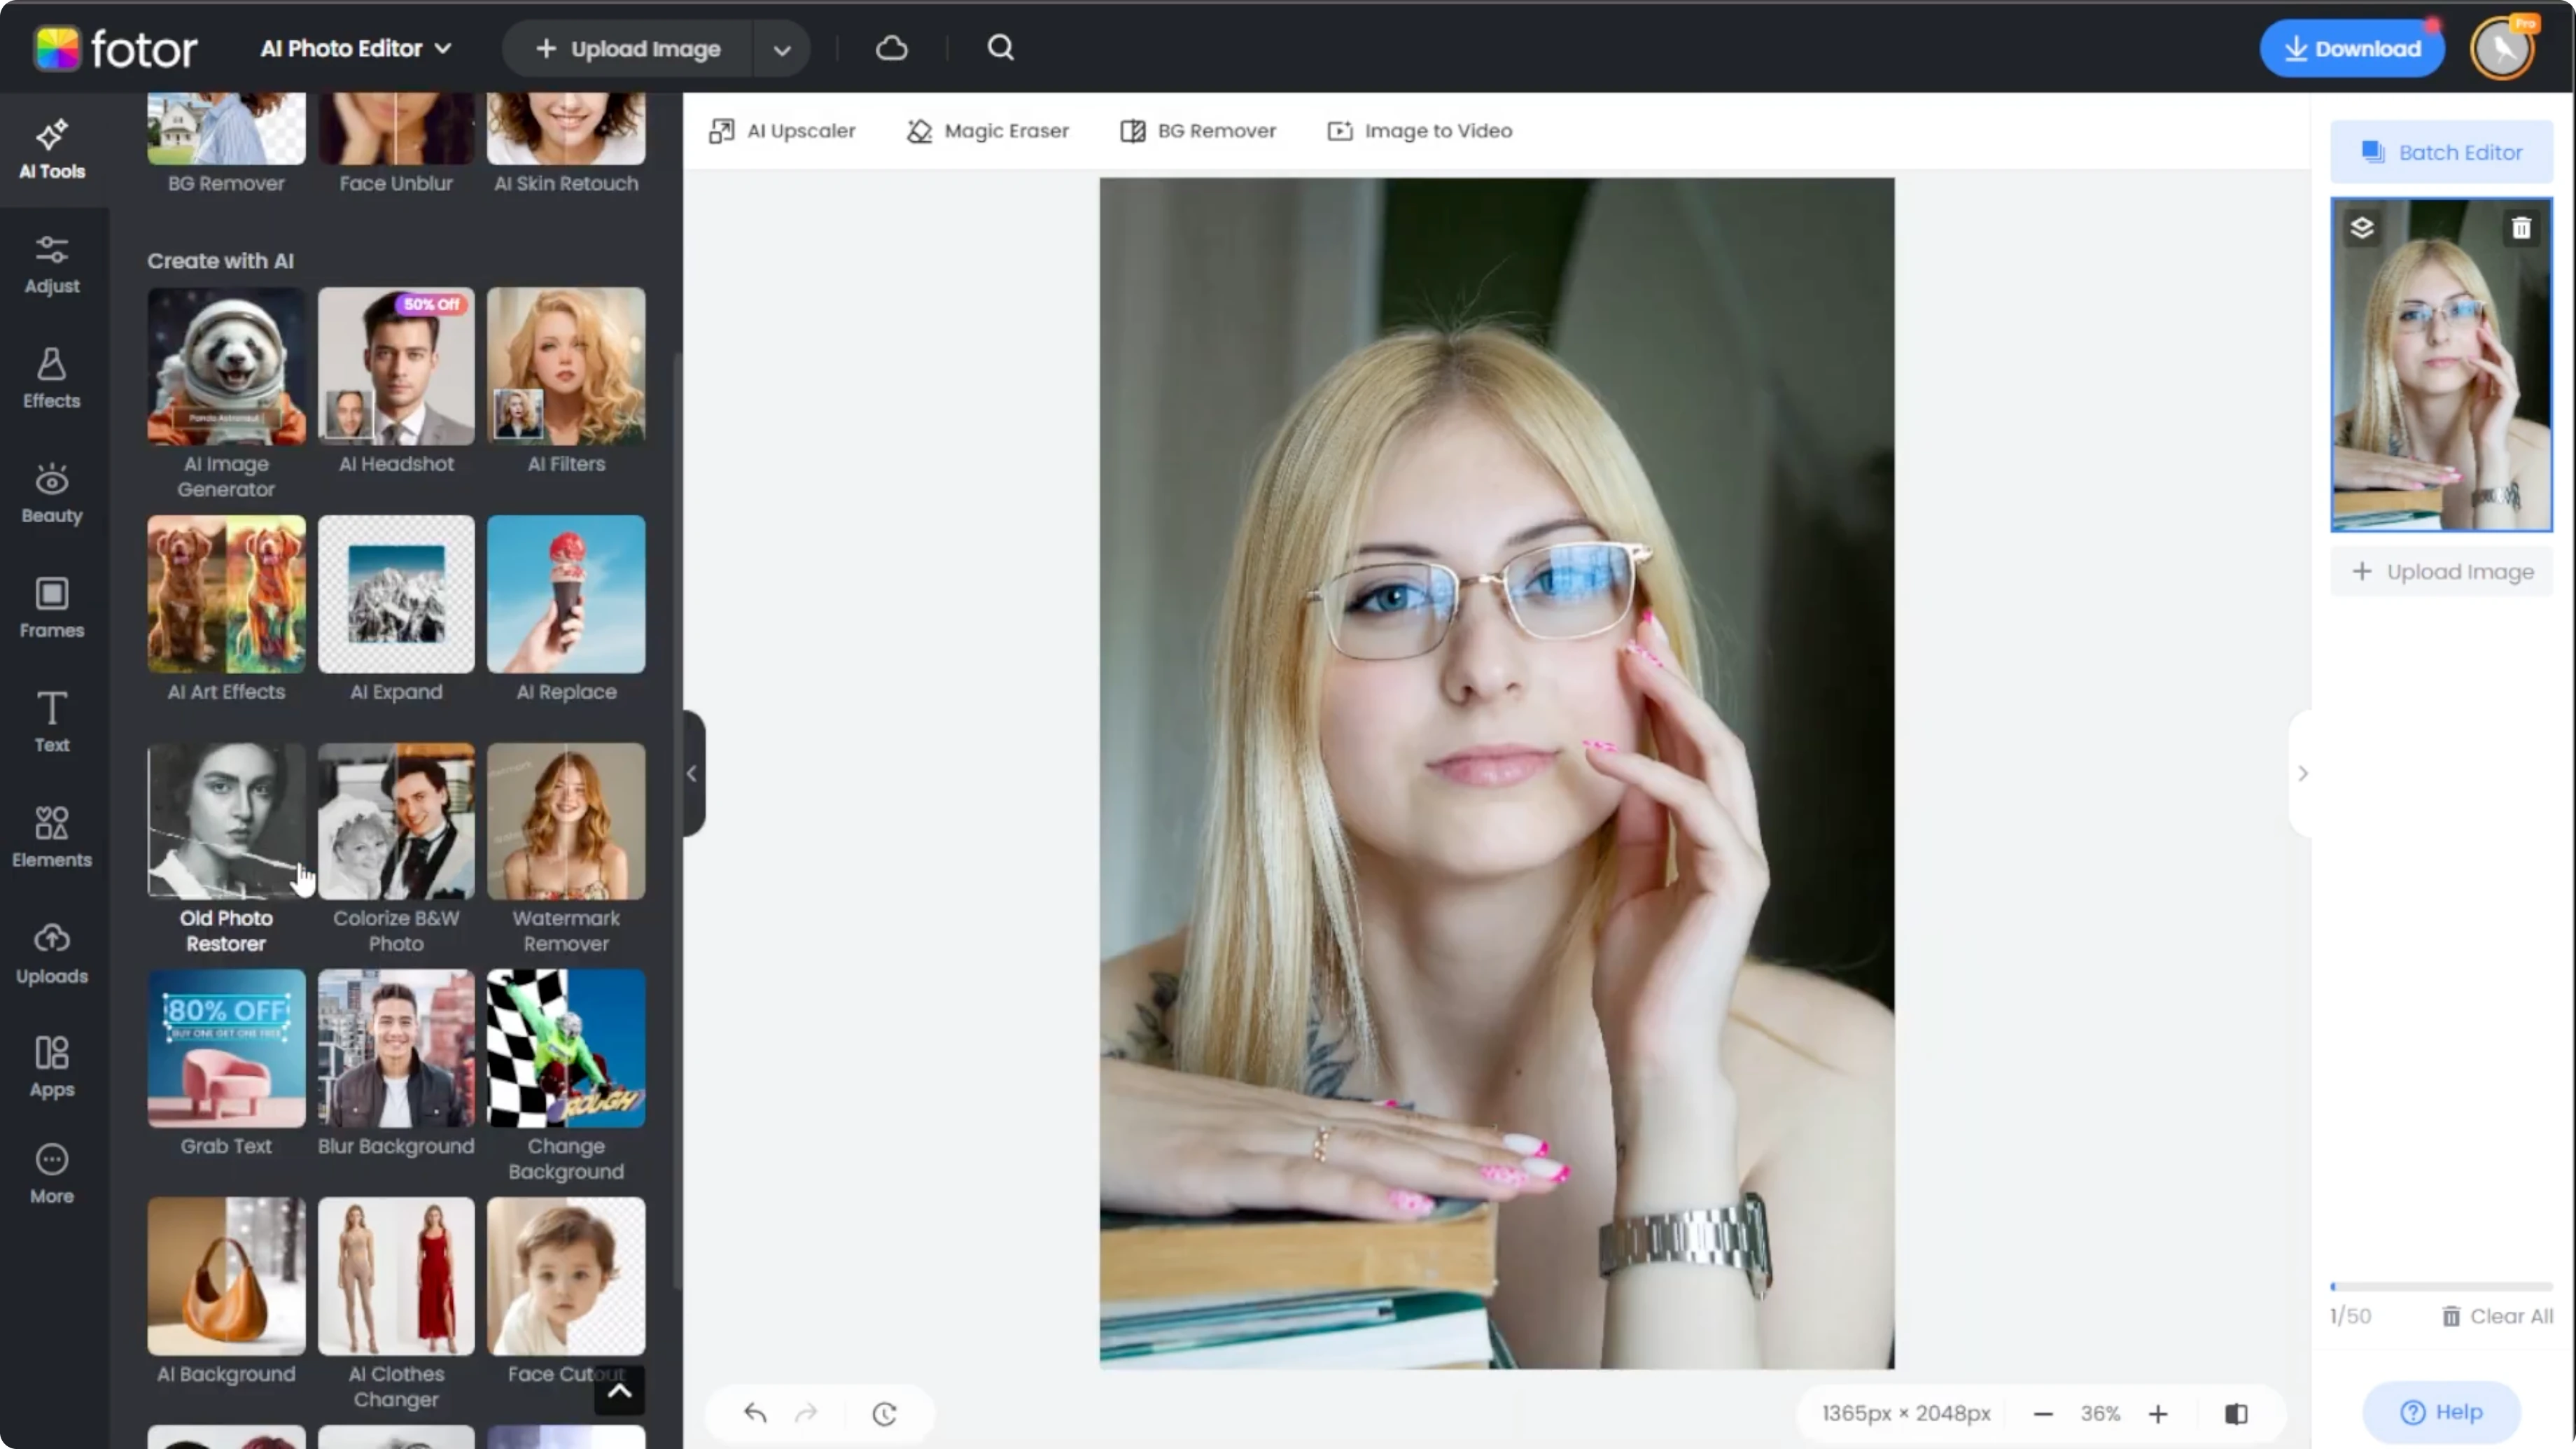Click the Download button
The image size is (2576, 1449).
point(2352,48)
